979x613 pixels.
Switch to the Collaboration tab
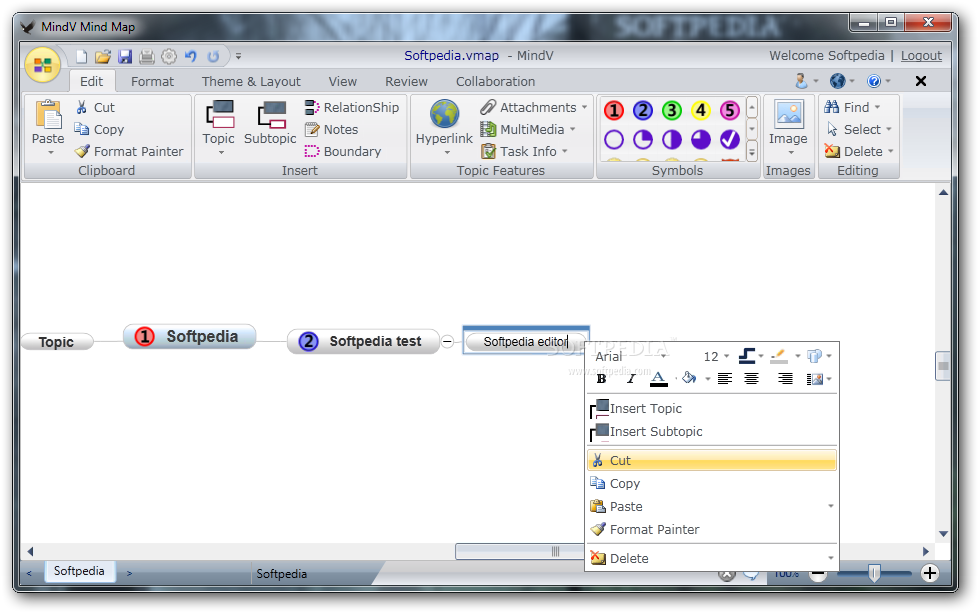[x=495, y=82]
